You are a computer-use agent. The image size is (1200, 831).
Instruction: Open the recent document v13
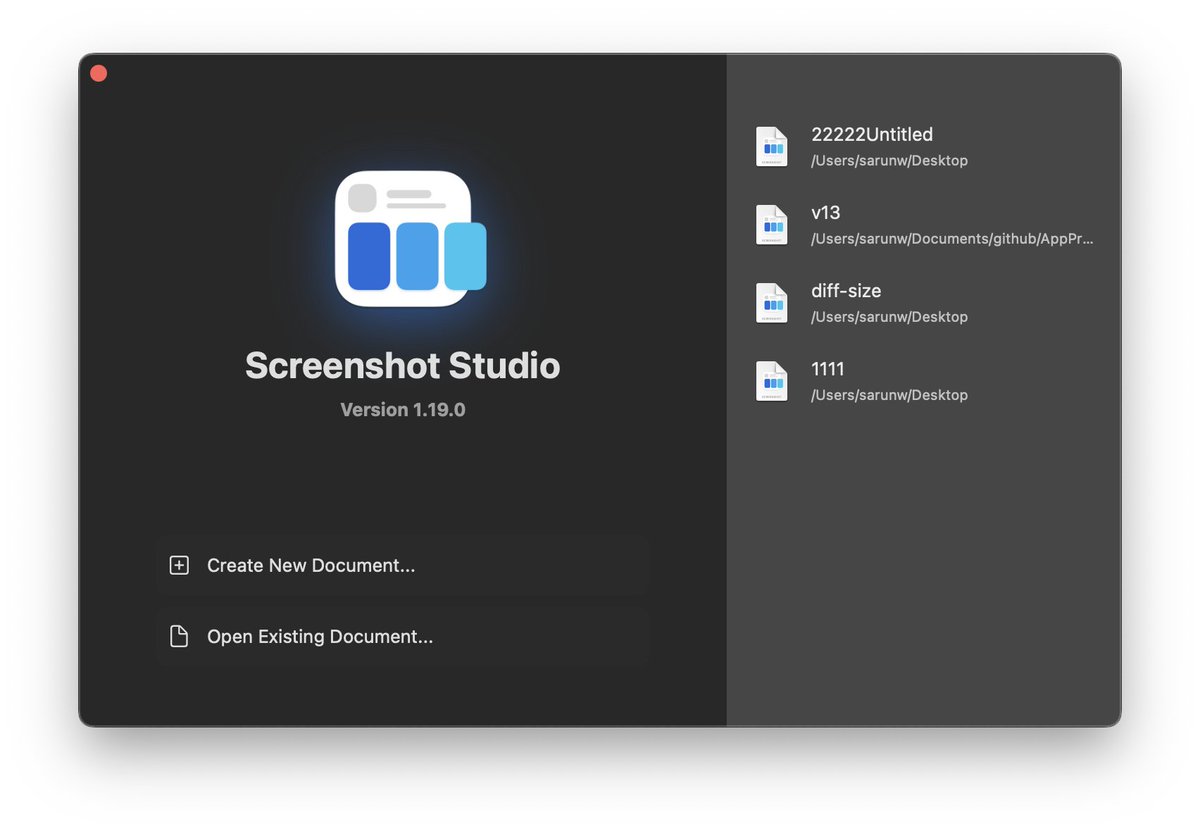tap(923, 224)
